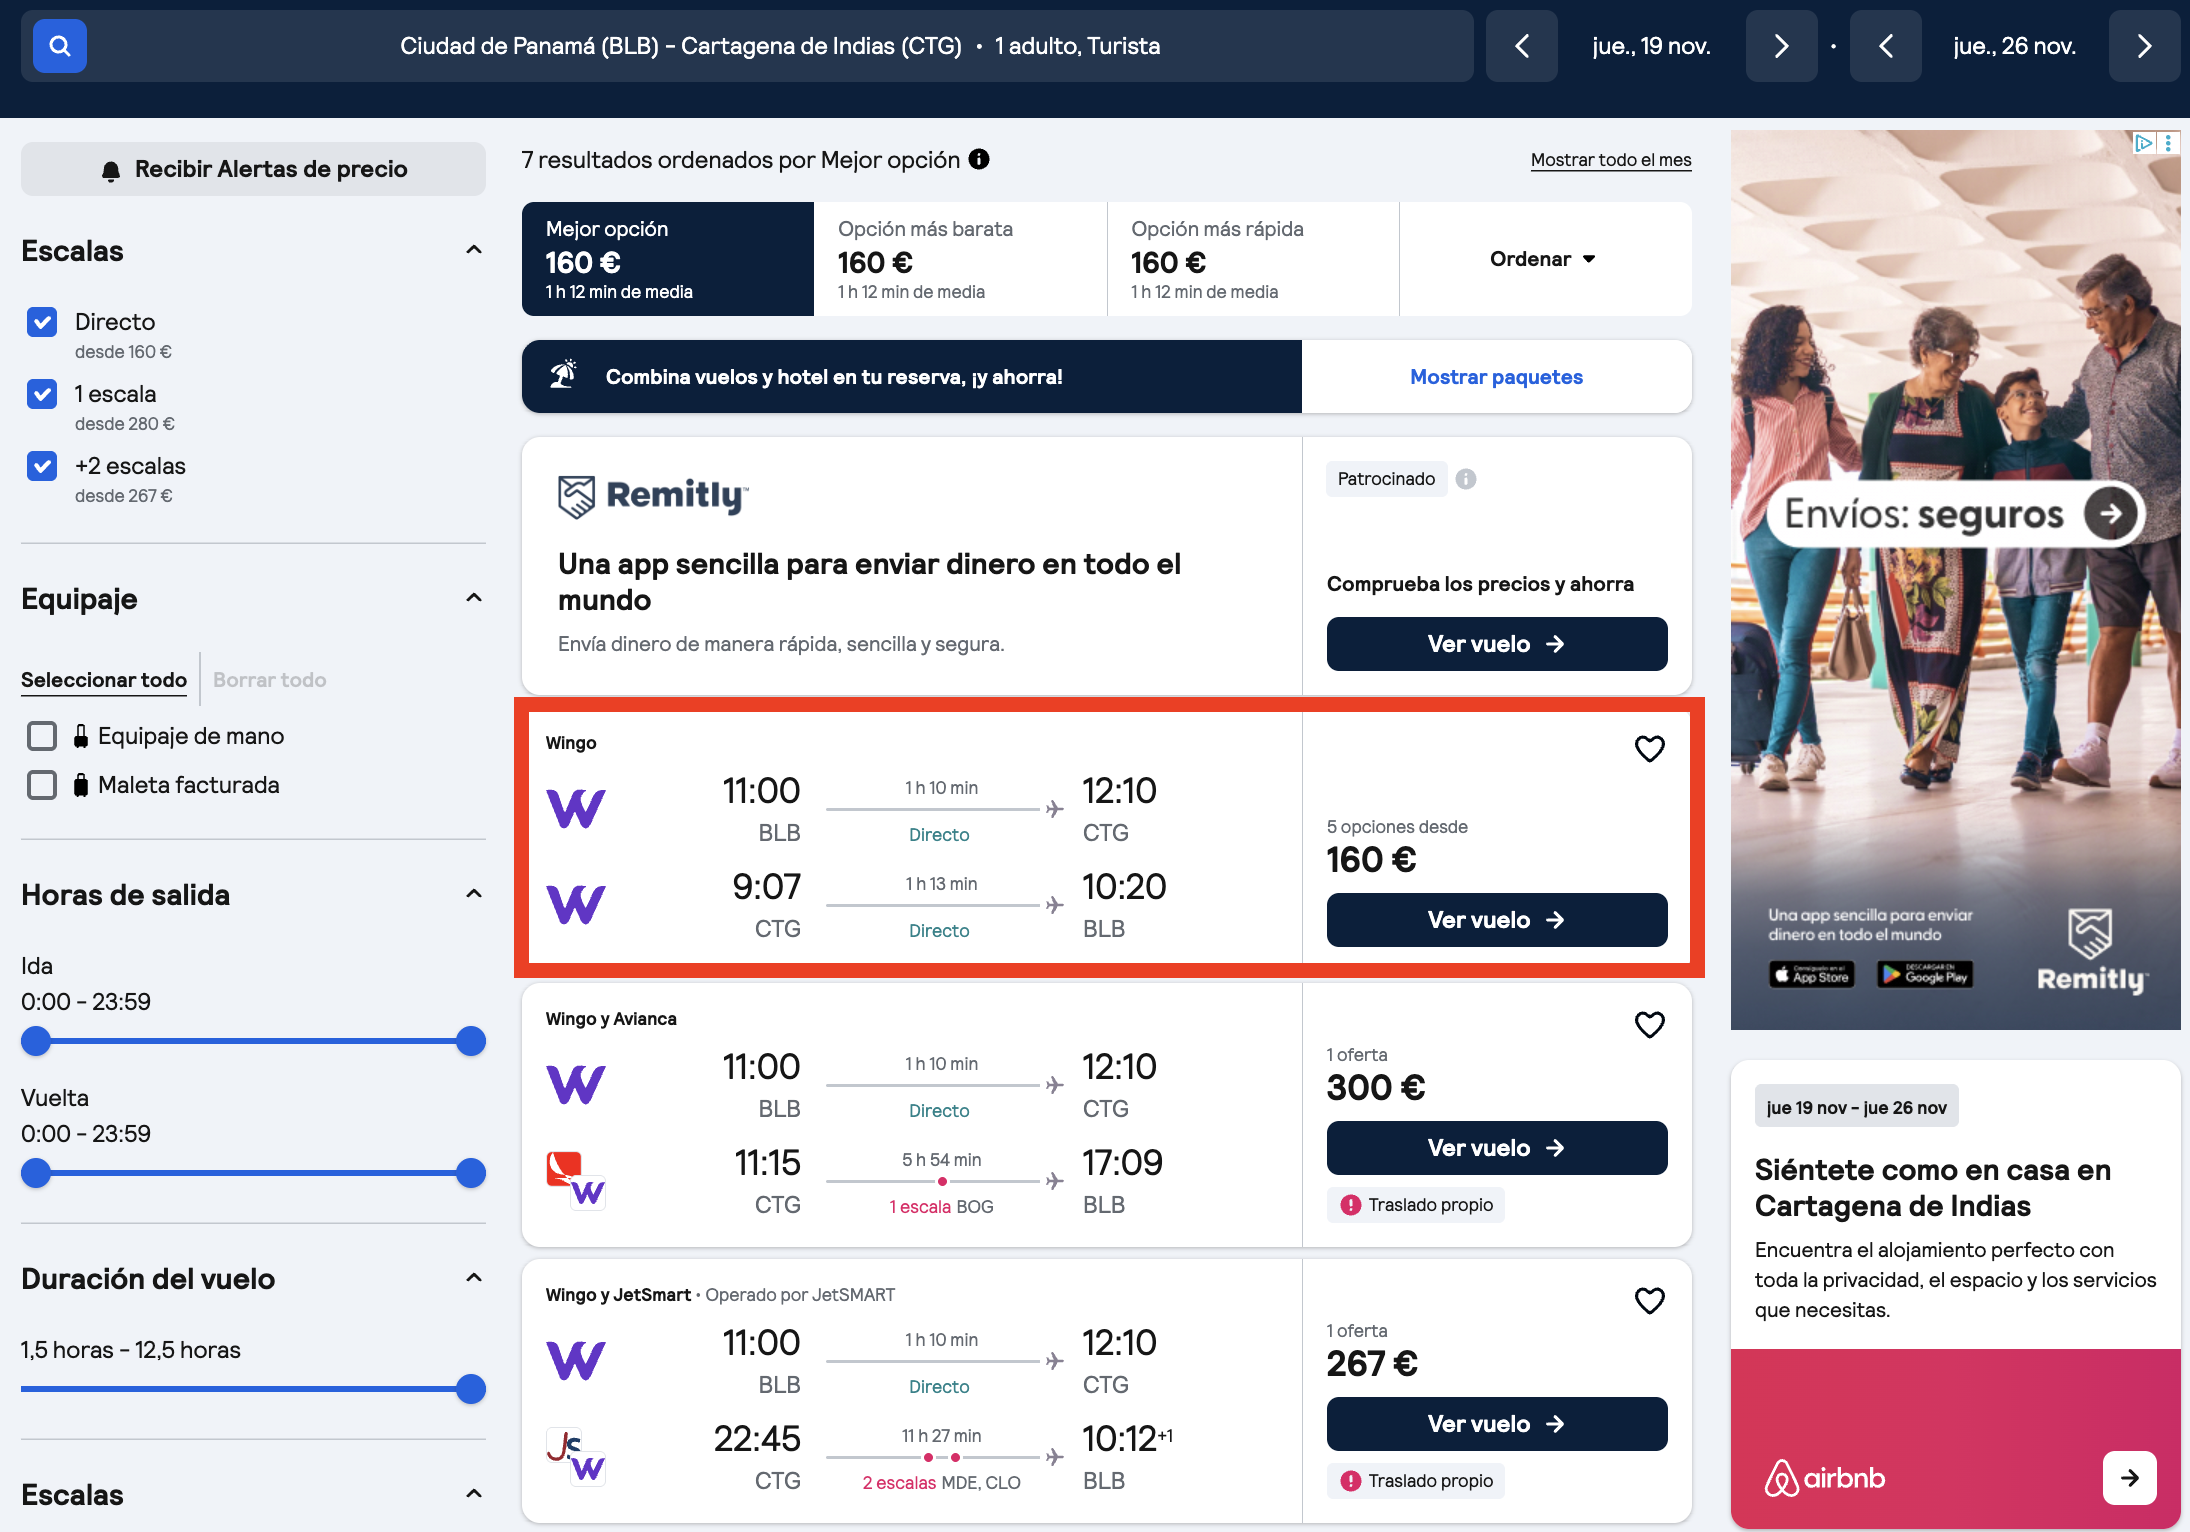Open the Ordenar dropdown
Screen dimensions: 2190x1532
pos(1545,259)
